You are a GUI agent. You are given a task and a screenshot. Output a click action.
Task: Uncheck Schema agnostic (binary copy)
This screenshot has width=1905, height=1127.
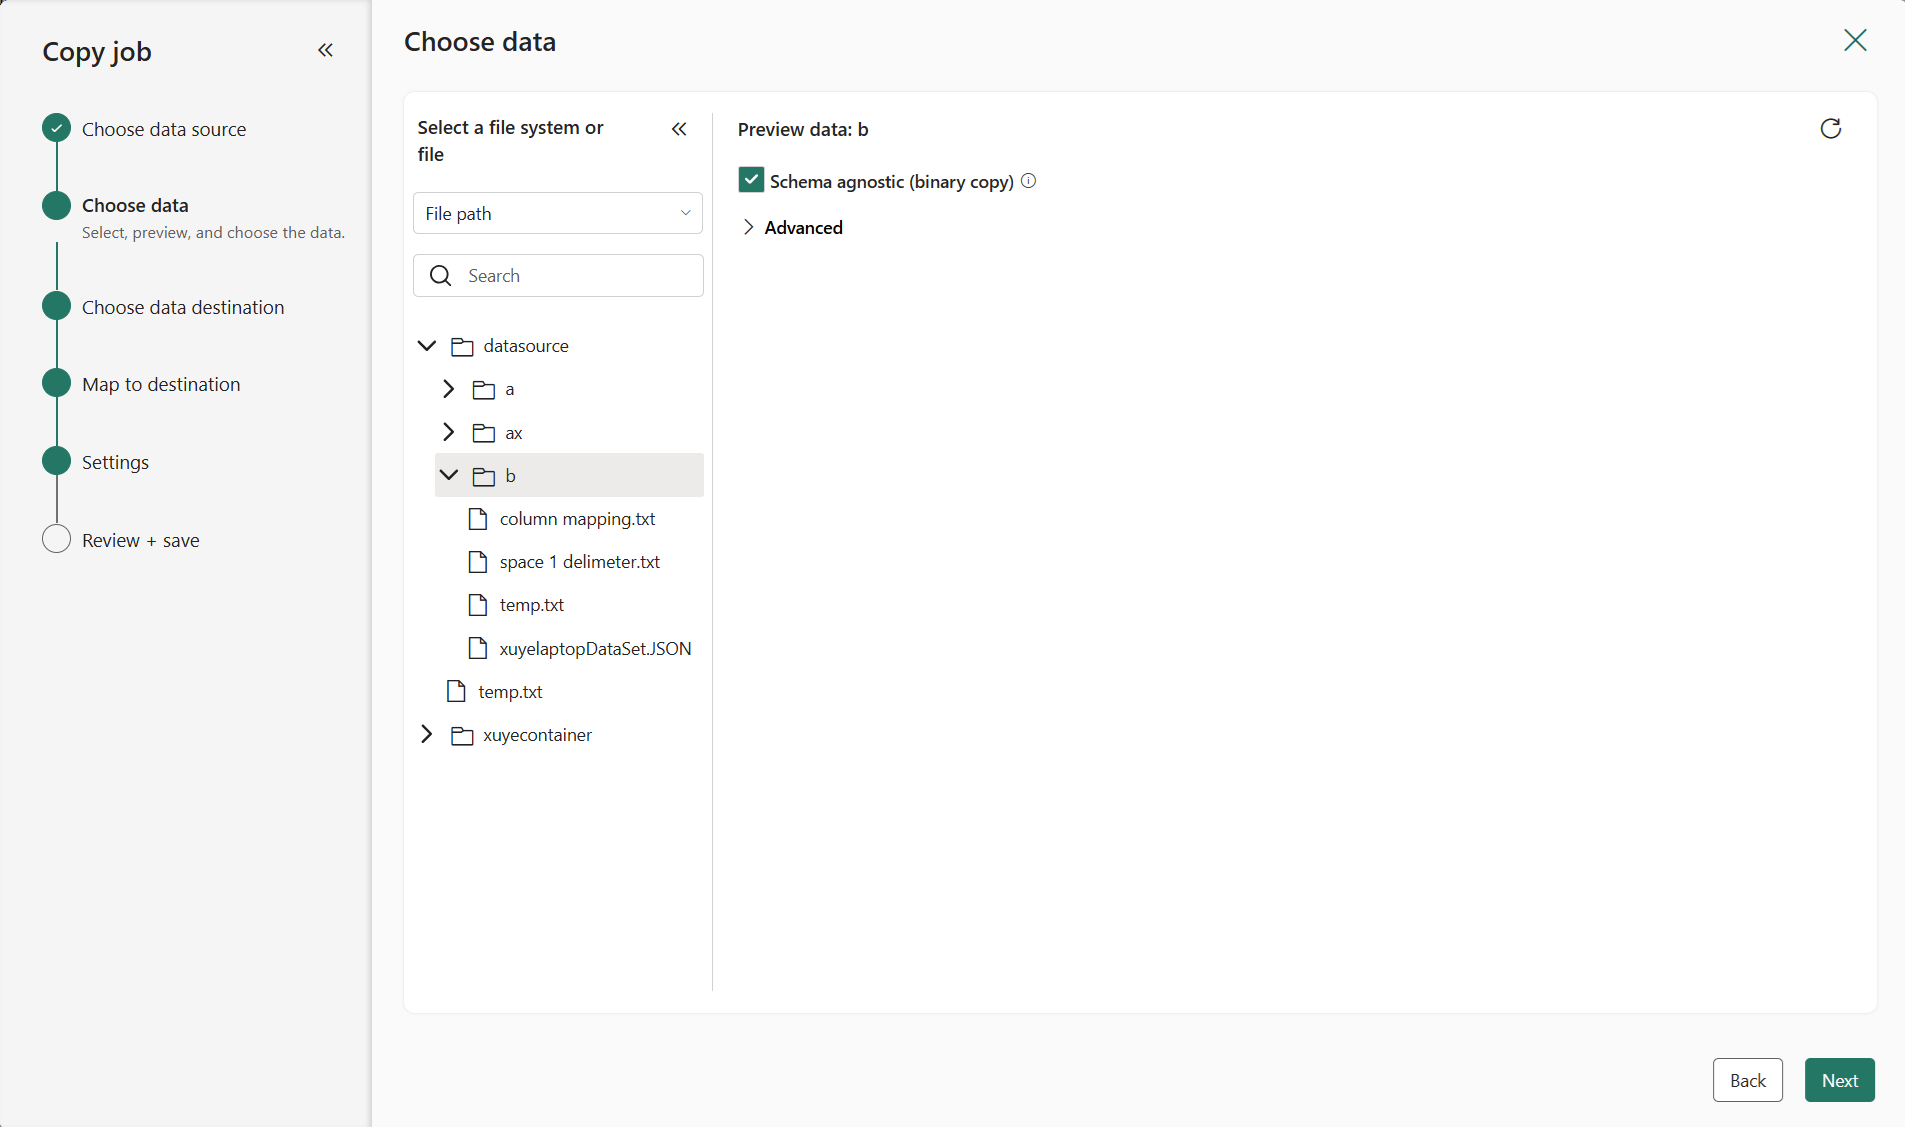click(x=751, y=180)
